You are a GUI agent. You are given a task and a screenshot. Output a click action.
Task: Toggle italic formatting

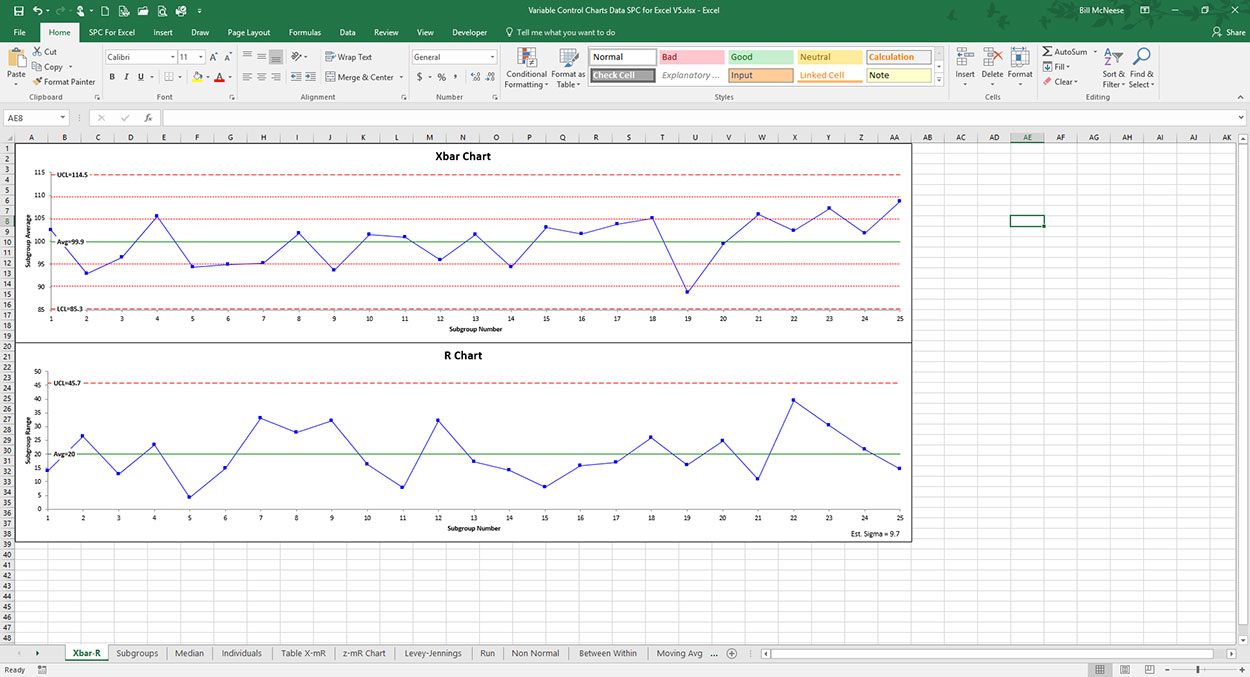[125, 76]
